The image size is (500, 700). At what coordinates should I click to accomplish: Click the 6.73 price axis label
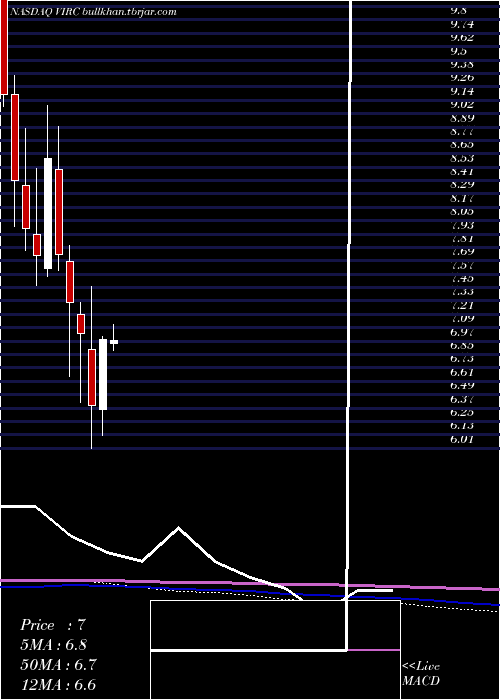pyautogui.click(x=462, y=358)
